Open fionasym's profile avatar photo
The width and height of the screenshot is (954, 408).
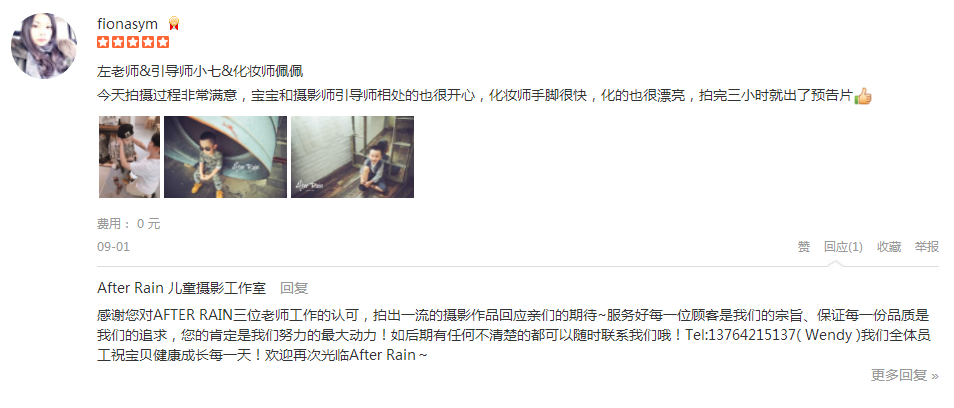[x=44, y=46]
